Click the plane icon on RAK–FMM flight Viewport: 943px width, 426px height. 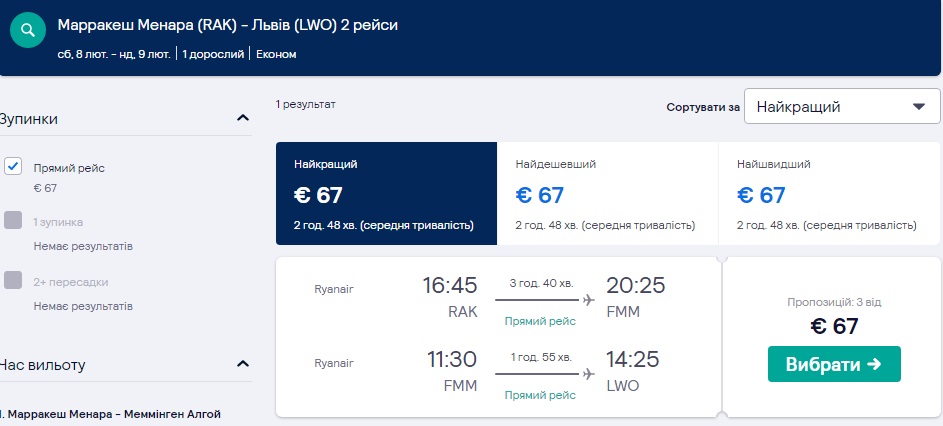click(588, 300)
